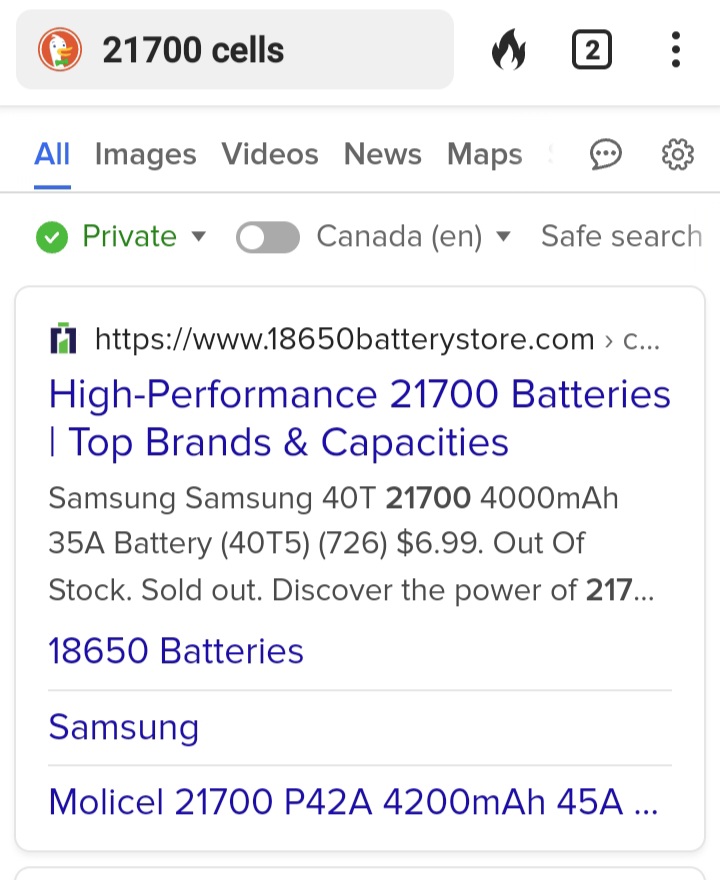This screenshot has width=720, height=880.
Task: Switch to the Images tab
Action: pyautogui.click(x=145, y=154)
